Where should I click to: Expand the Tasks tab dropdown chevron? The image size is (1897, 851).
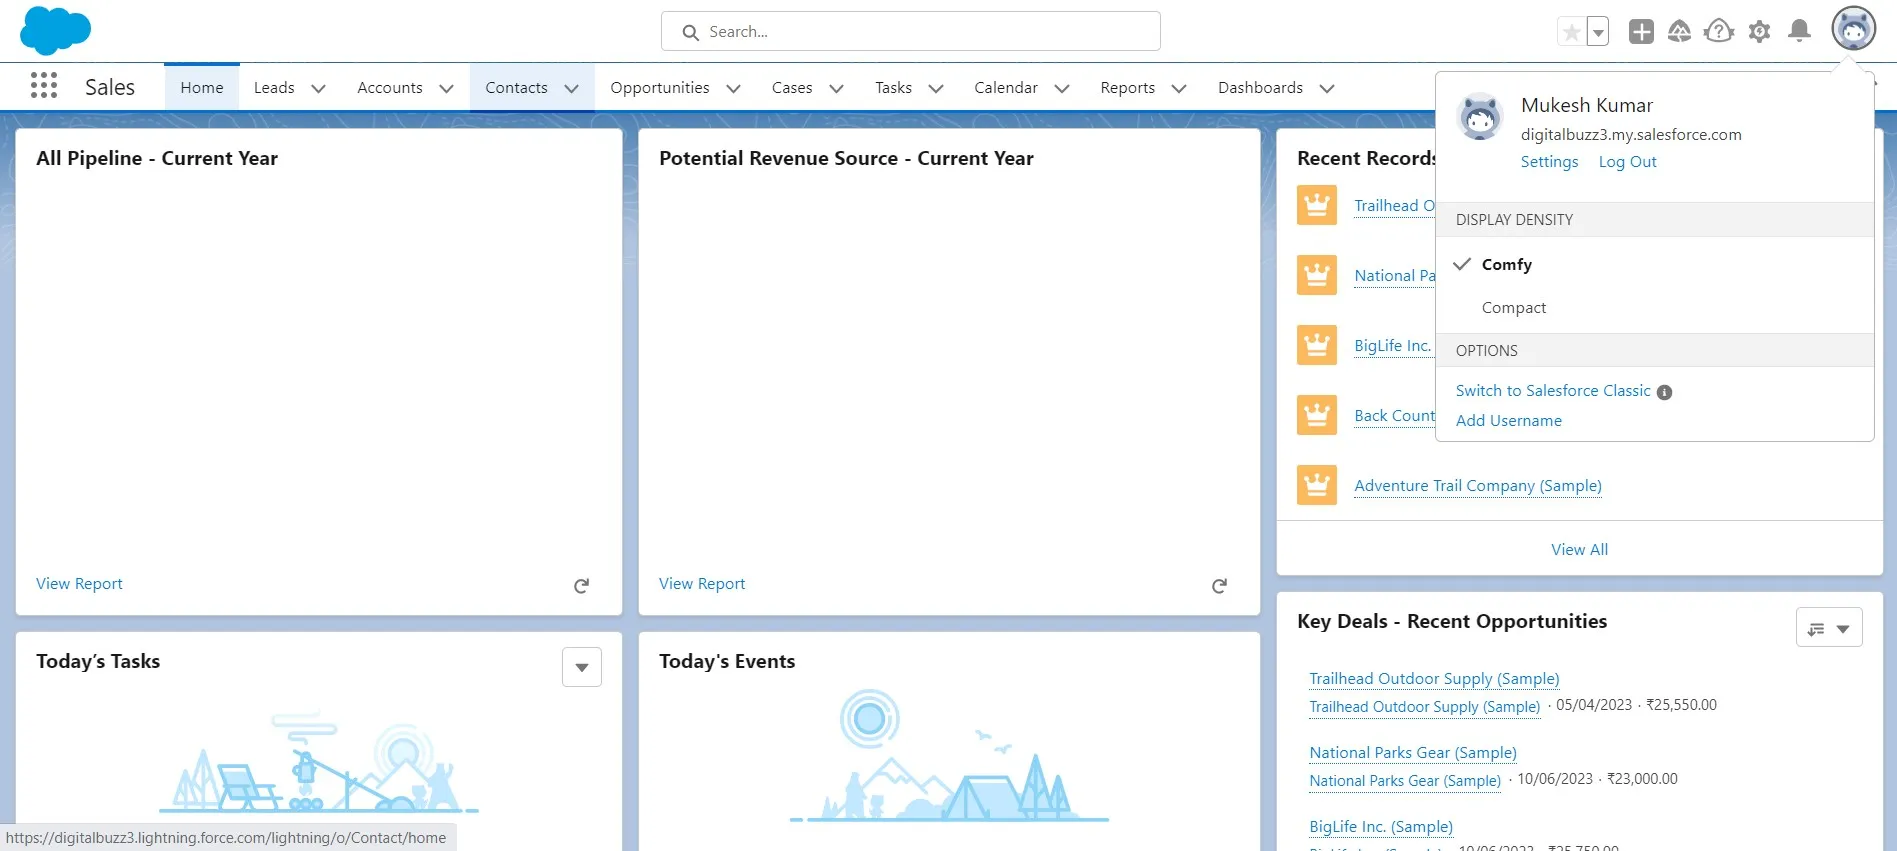[936, 88]
